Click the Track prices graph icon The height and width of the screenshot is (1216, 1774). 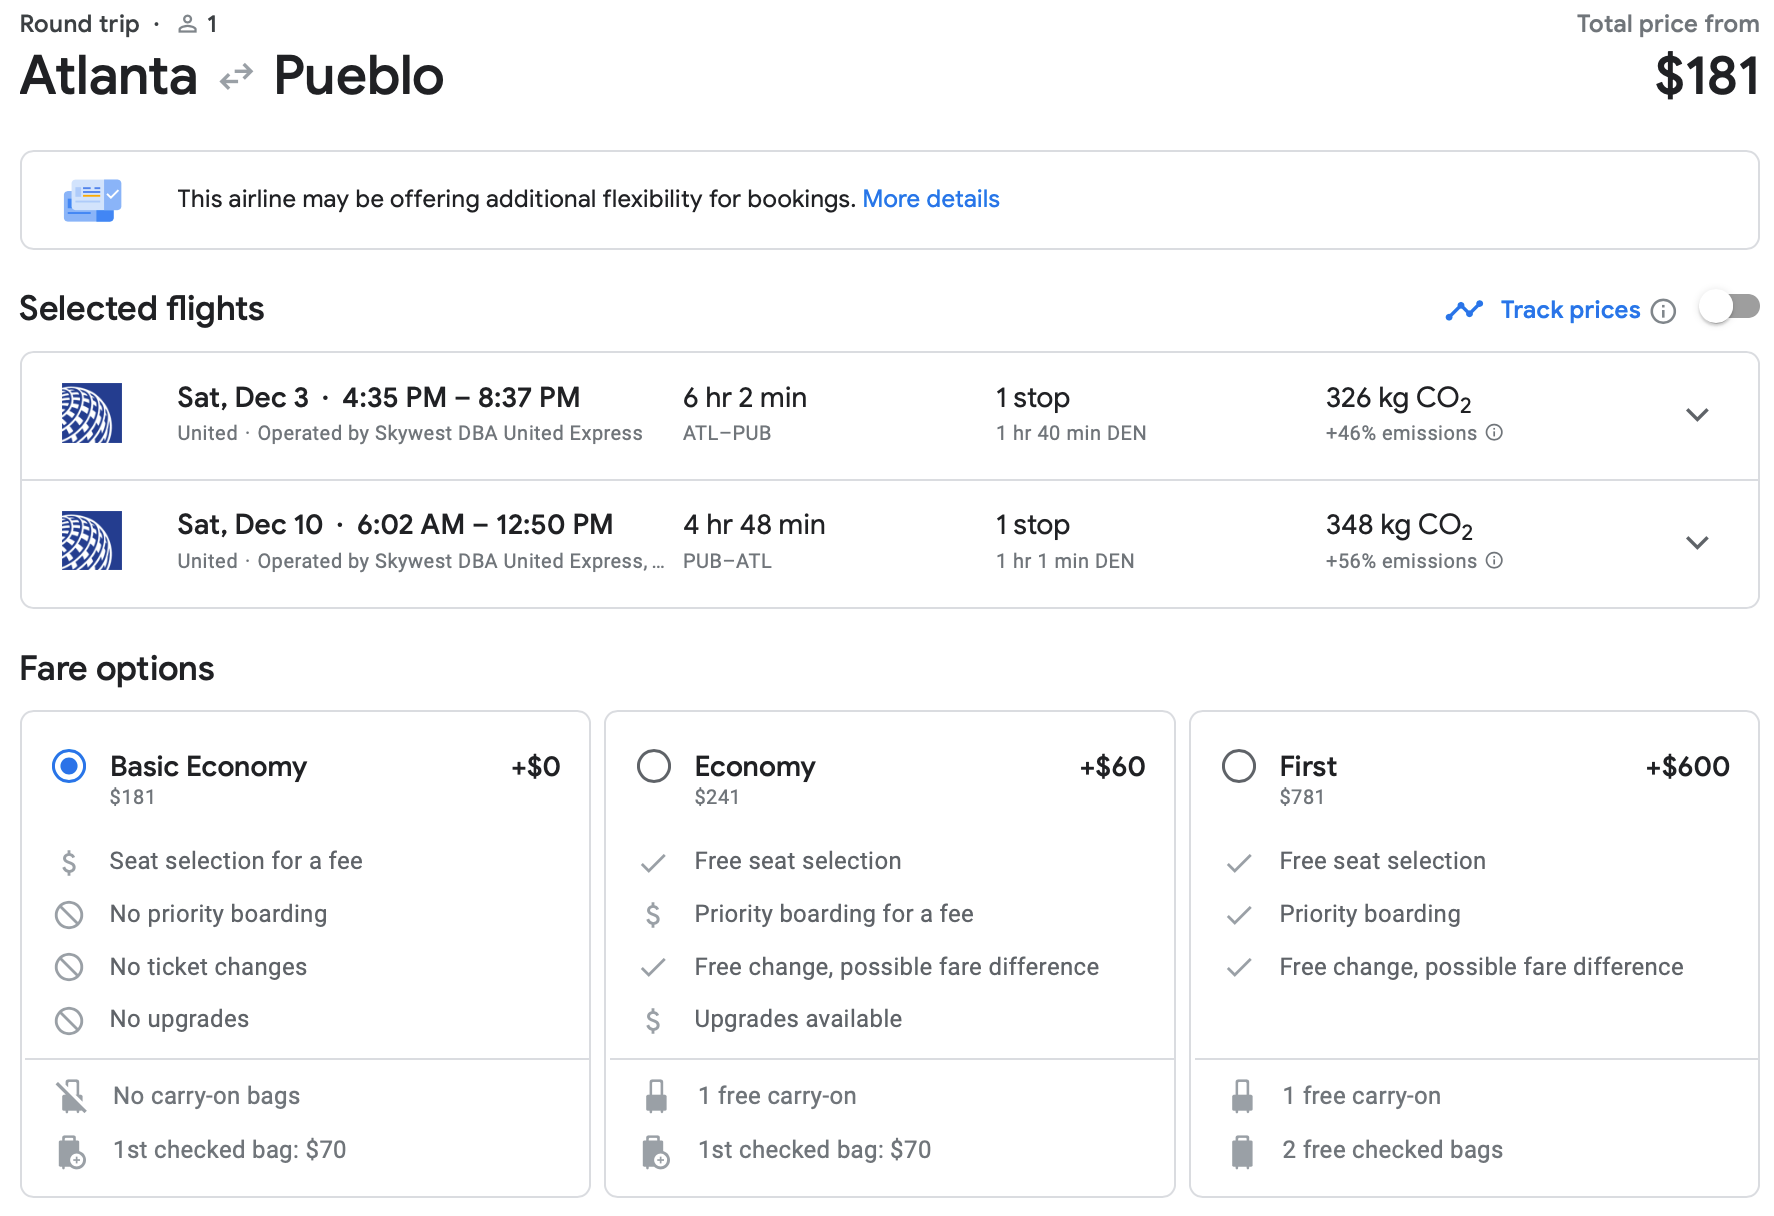[x=1464, y=311]
